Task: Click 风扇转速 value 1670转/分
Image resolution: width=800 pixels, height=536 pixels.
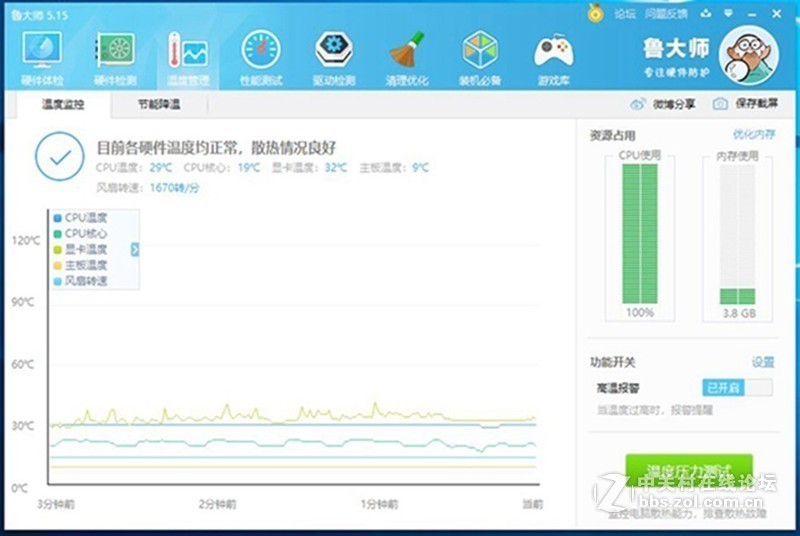Action: (x=174, y=188)
